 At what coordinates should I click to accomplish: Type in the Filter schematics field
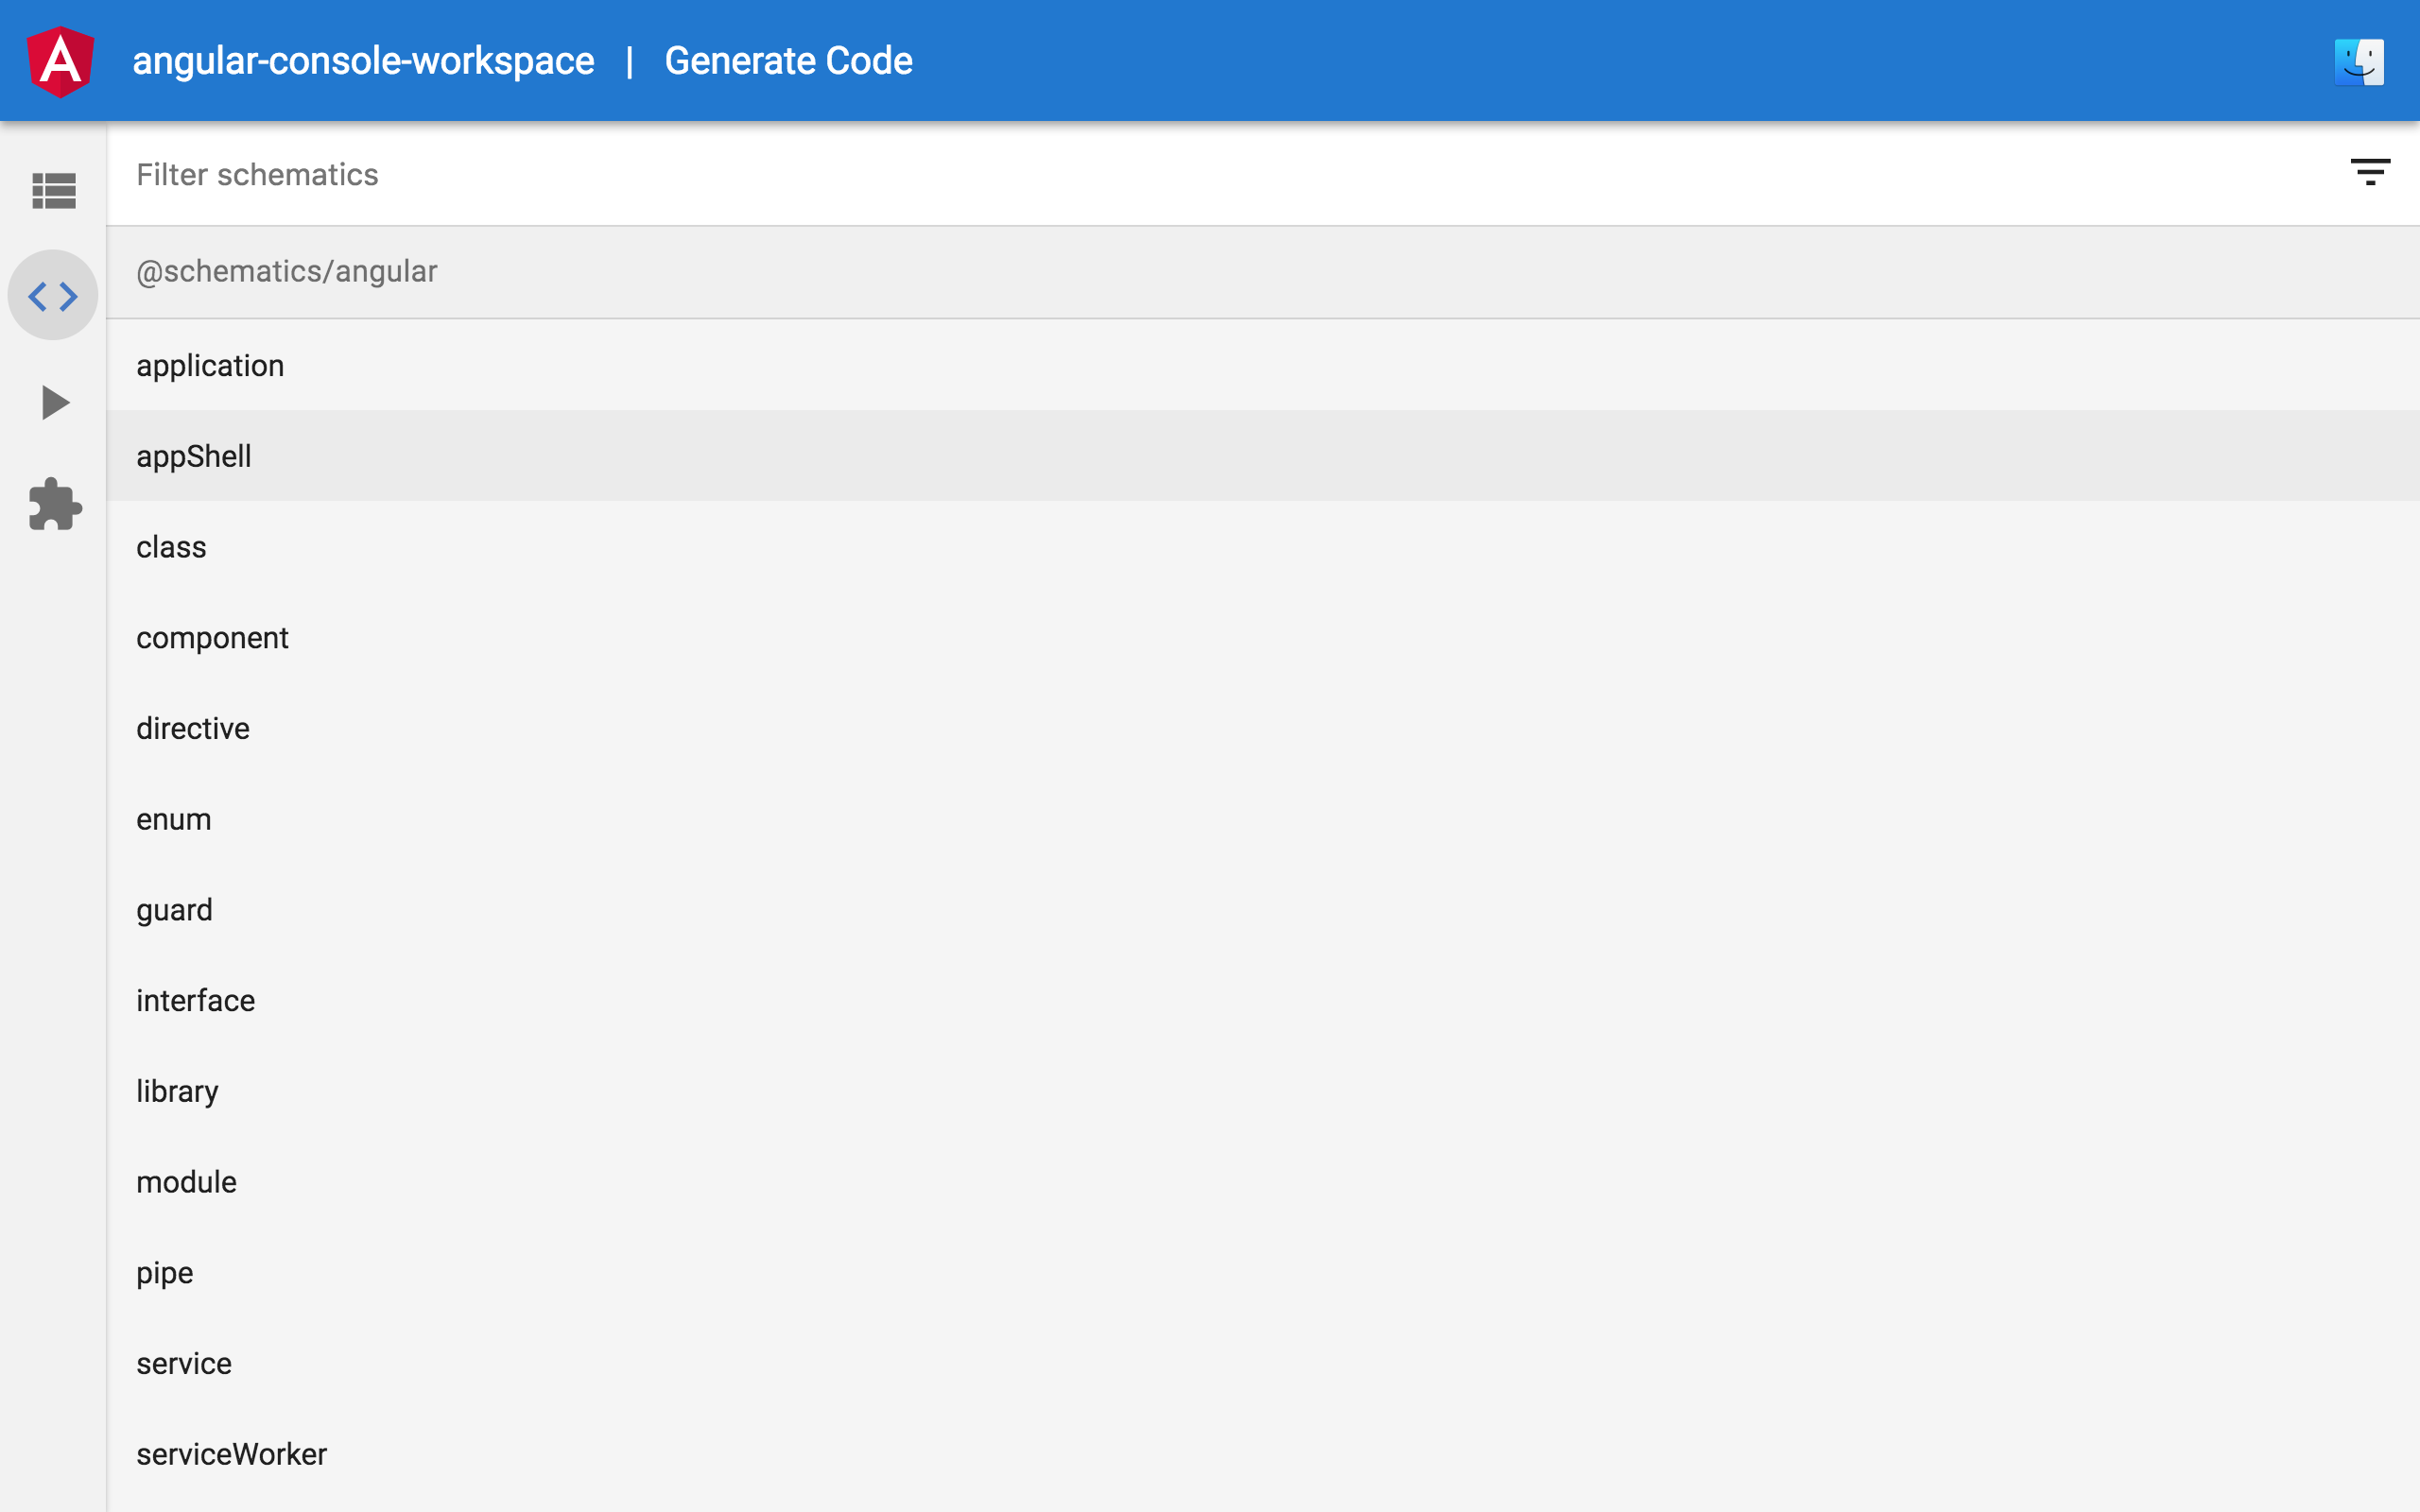click(x=1200, y=175)
